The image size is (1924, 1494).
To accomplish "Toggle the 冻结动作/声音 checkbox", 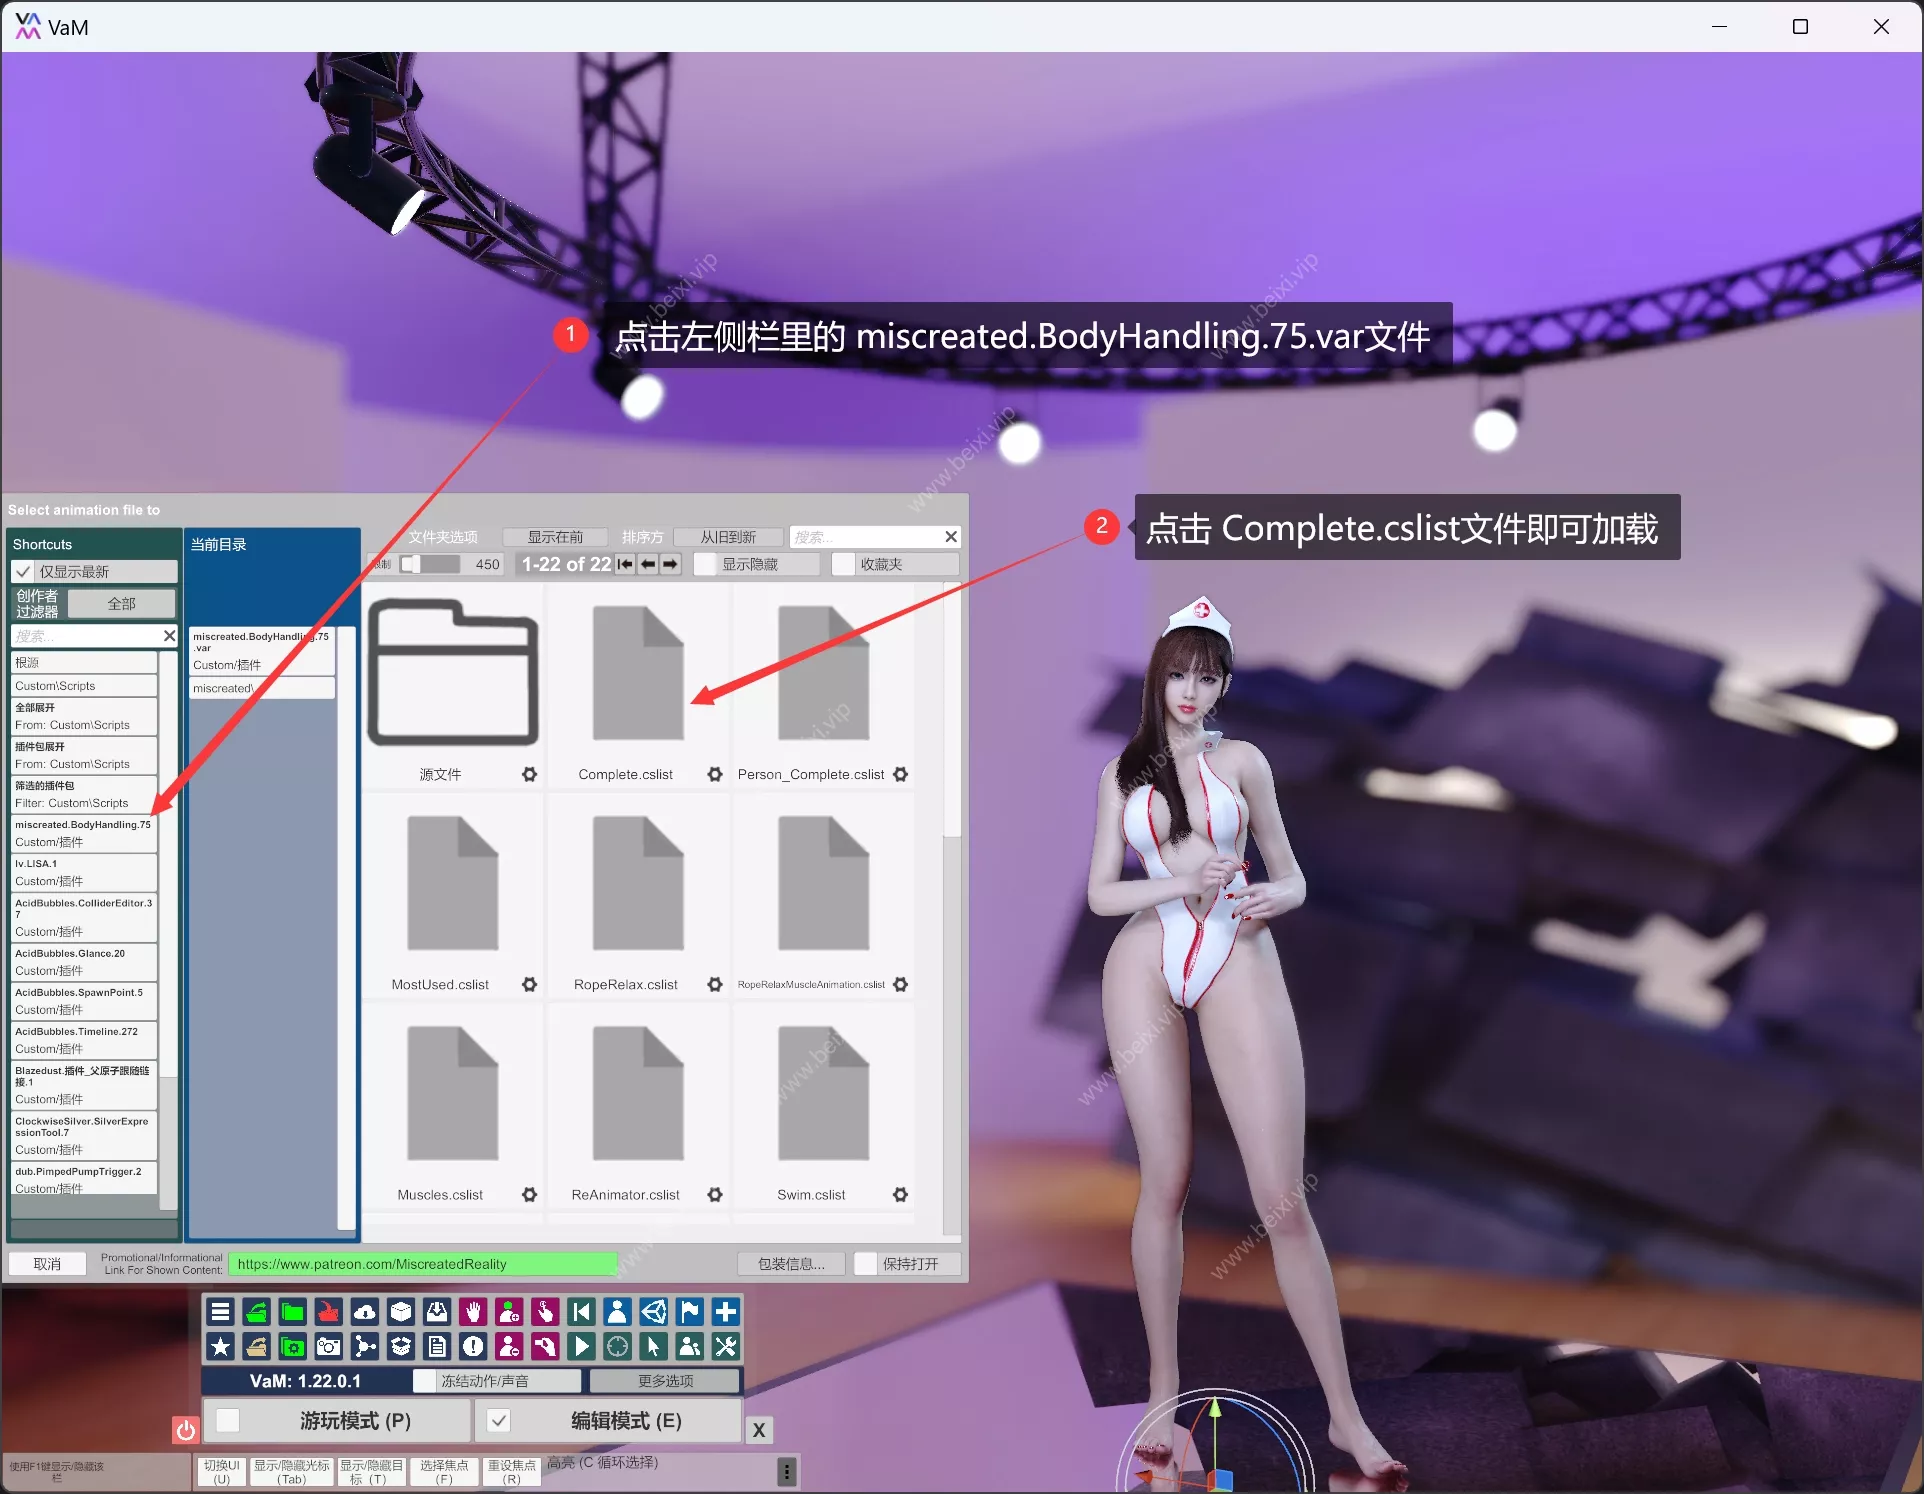I will [x=425, y=1381].
